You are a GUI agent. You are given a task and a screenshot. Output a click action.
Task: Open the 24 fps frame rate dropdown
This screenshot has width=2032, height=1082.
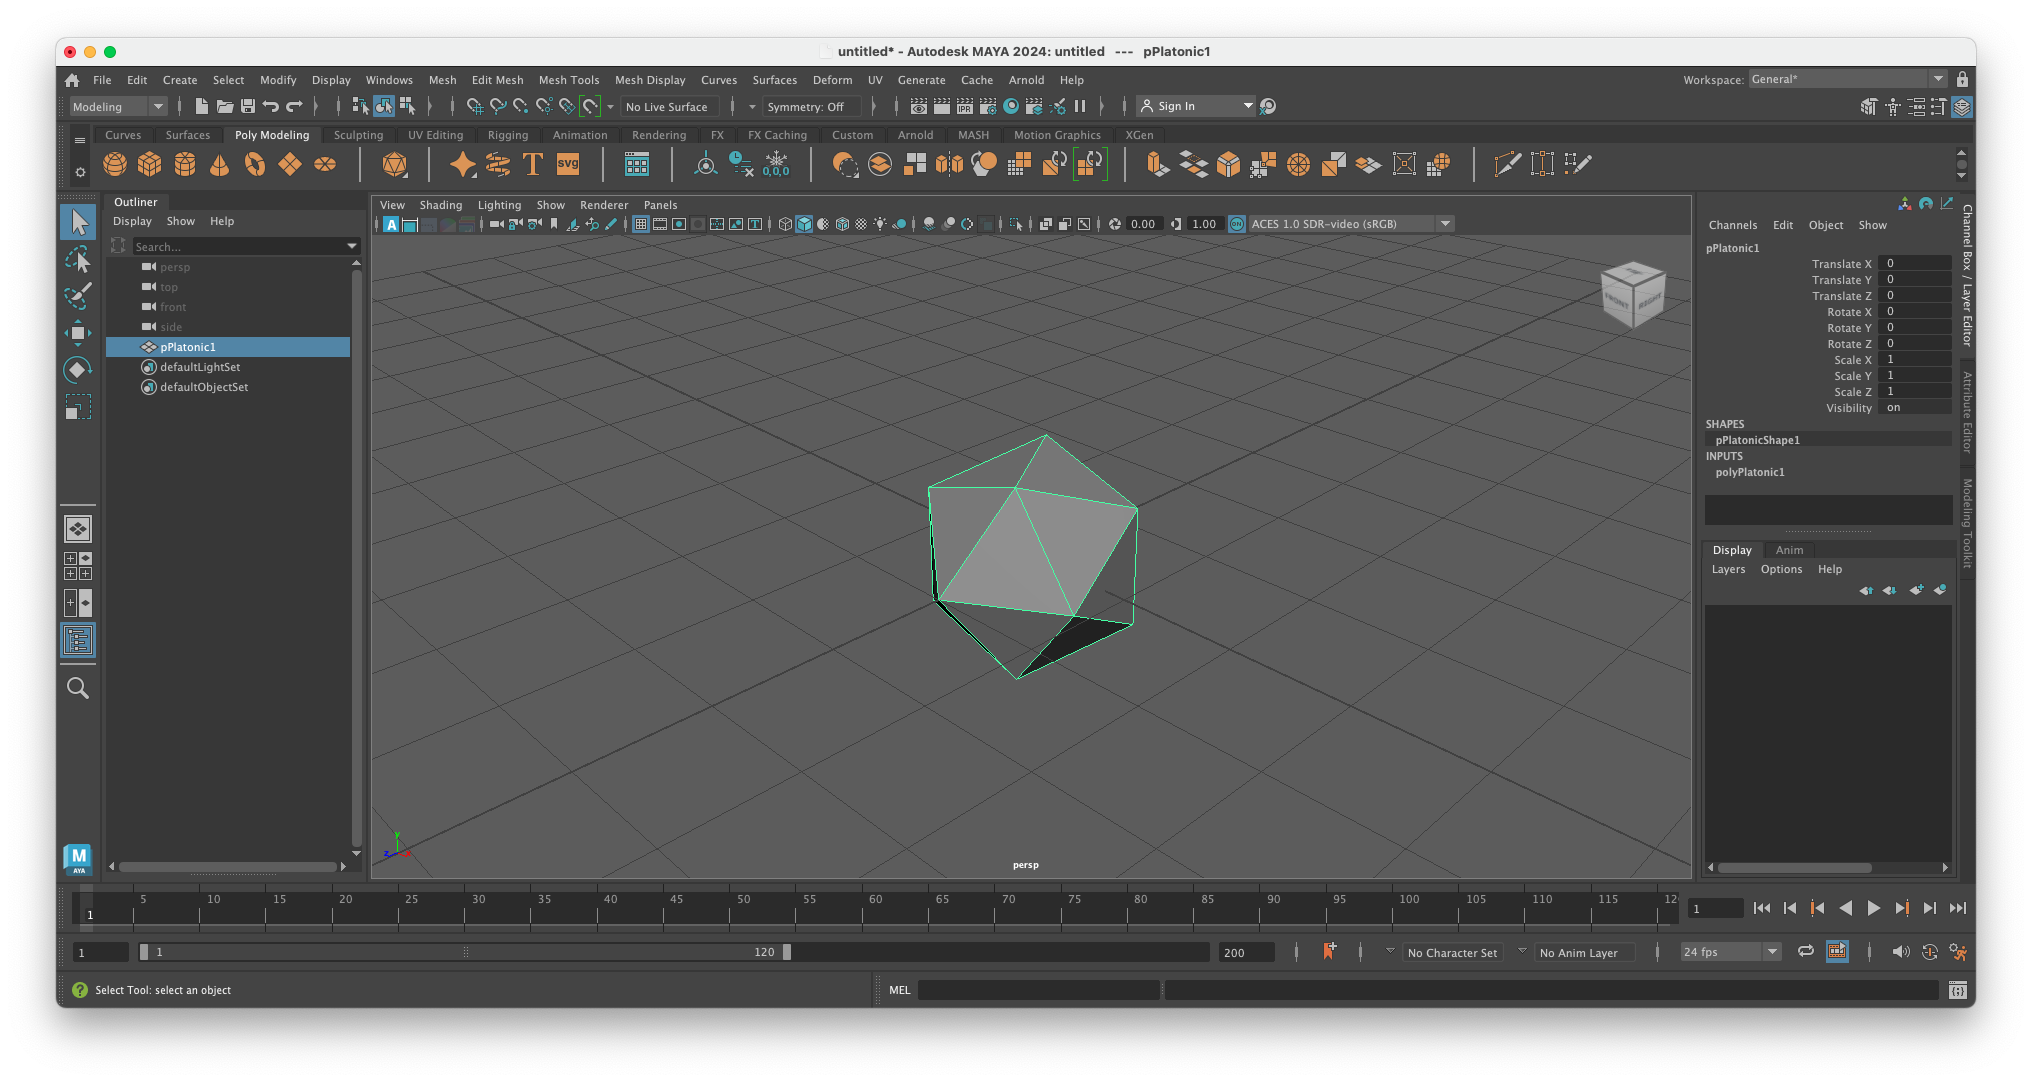1730,952
